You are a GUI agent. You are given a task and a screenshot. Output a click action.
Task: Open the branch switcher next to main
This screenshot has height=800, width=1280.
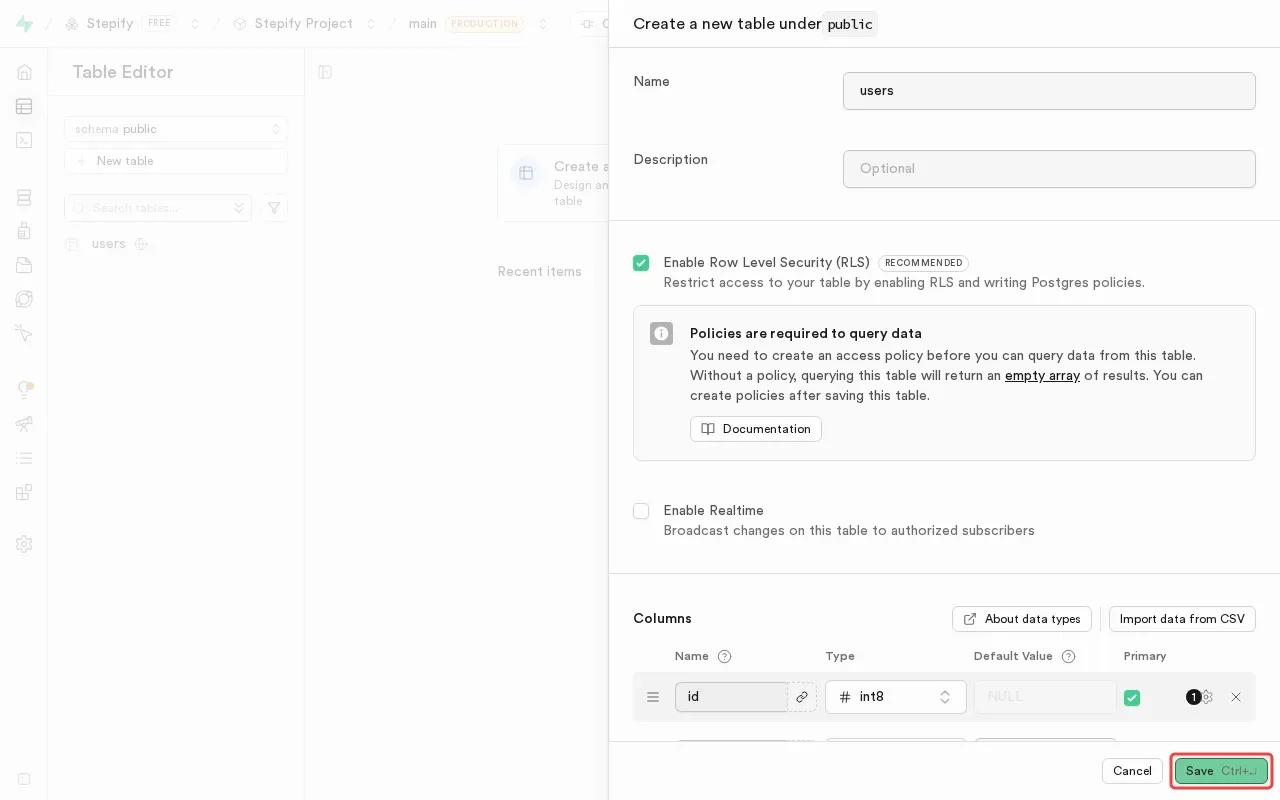(x=543, y=24)
